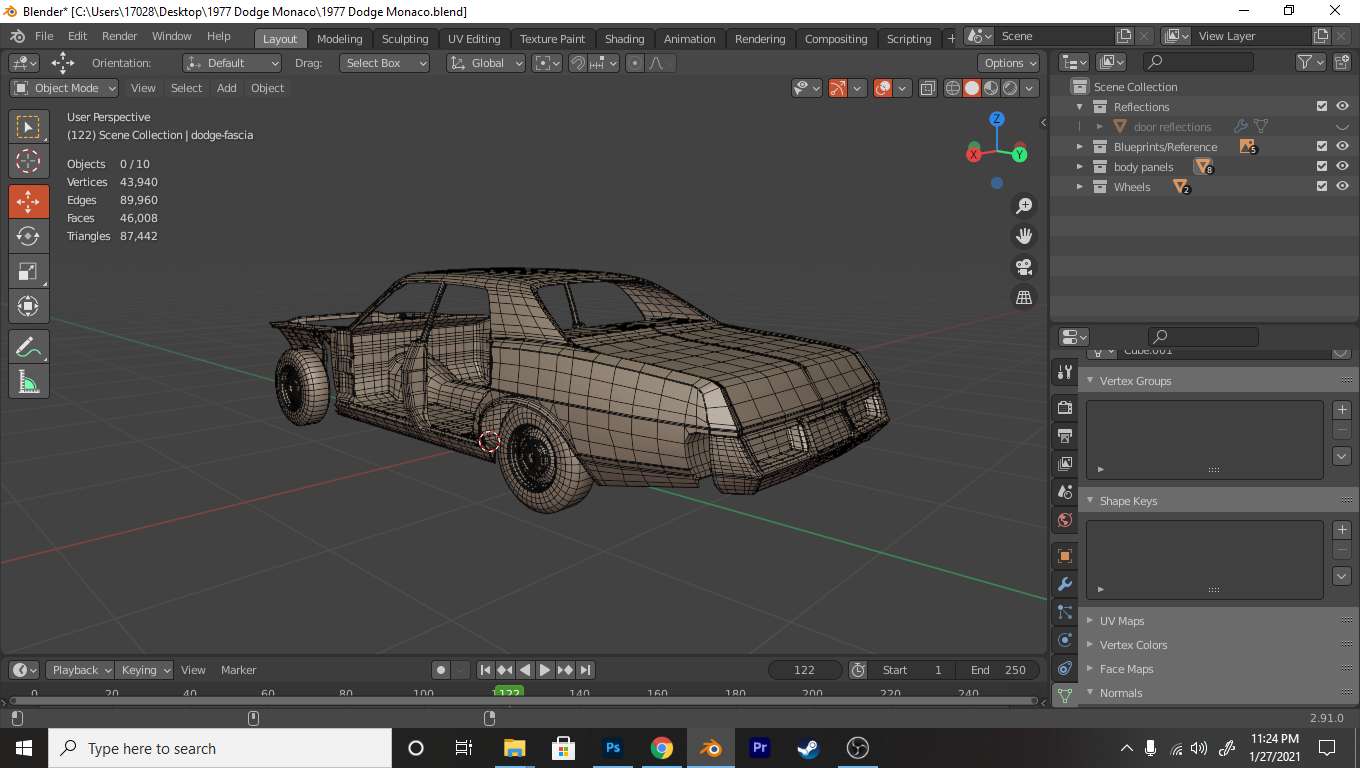Open the Object Data properties tab
Screen dimensions: 1360x768
1065,695
